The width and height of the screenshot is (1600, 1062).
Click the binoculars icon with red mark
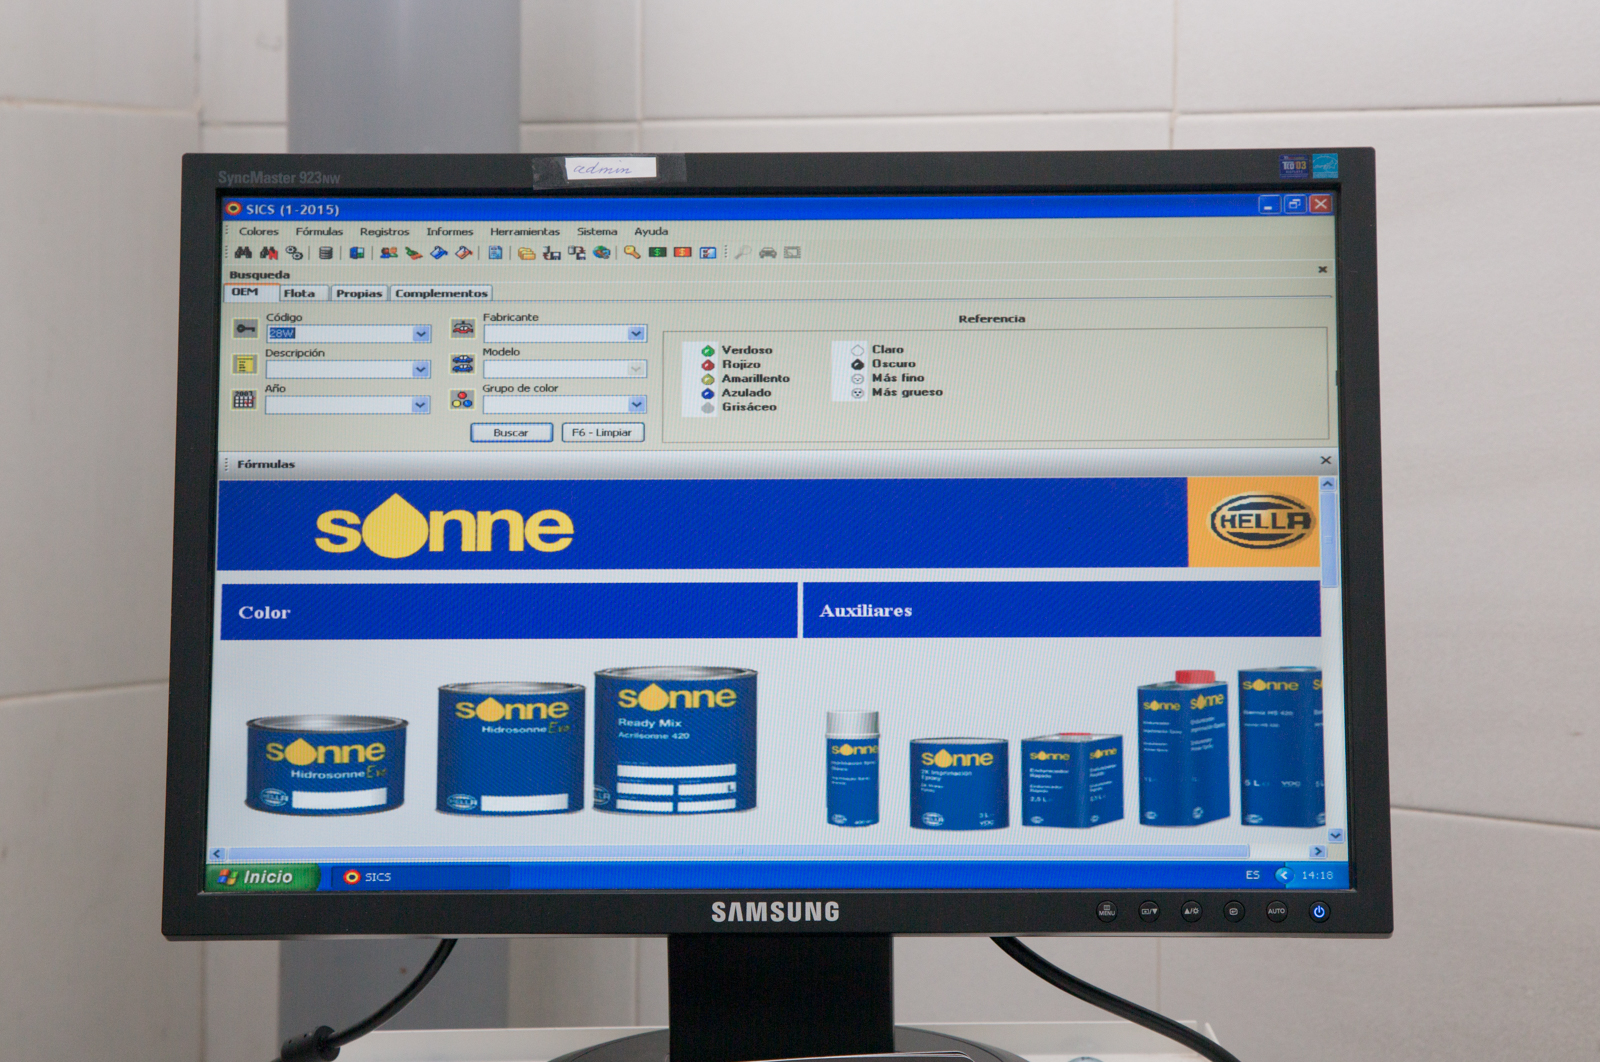pos(268,253)
